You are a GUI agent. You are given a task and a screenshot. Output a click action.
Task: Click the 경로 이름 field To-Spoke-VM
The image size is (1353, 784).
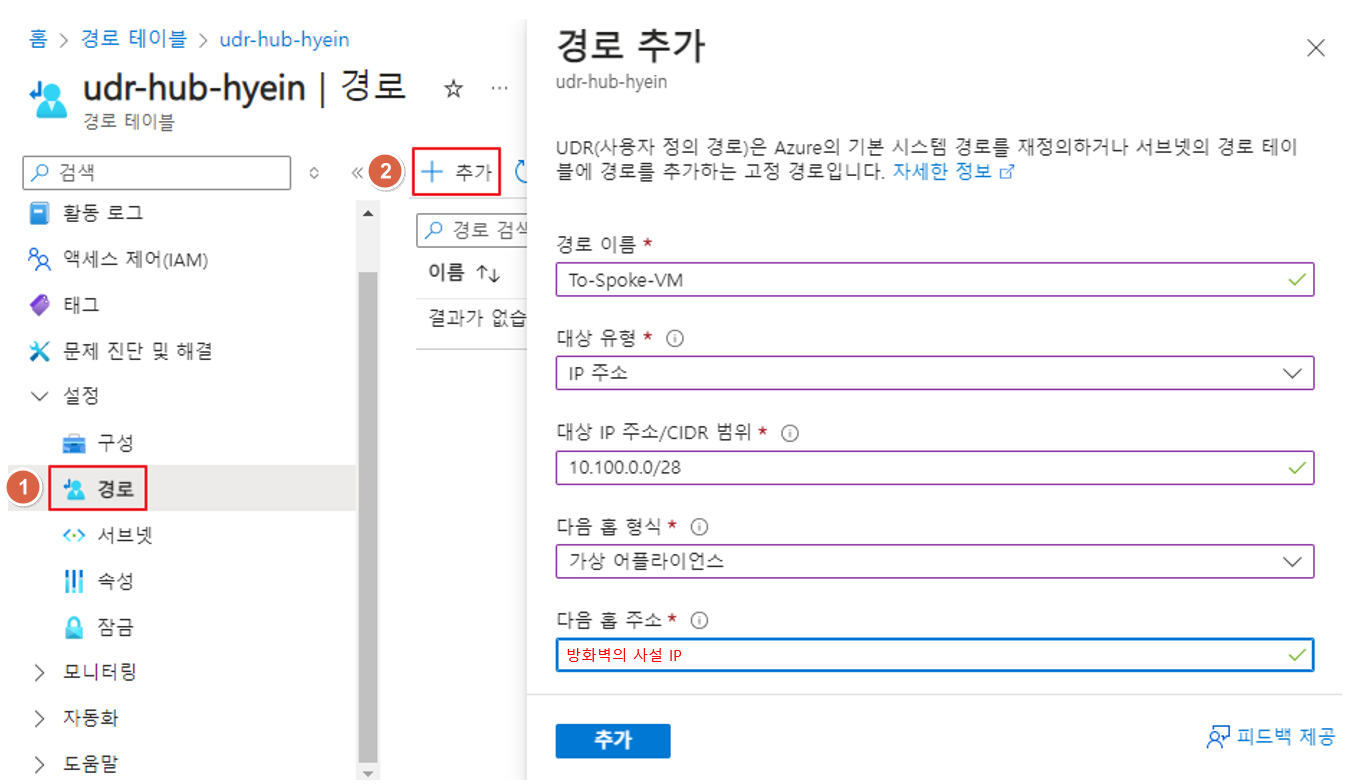pos(935,280)
